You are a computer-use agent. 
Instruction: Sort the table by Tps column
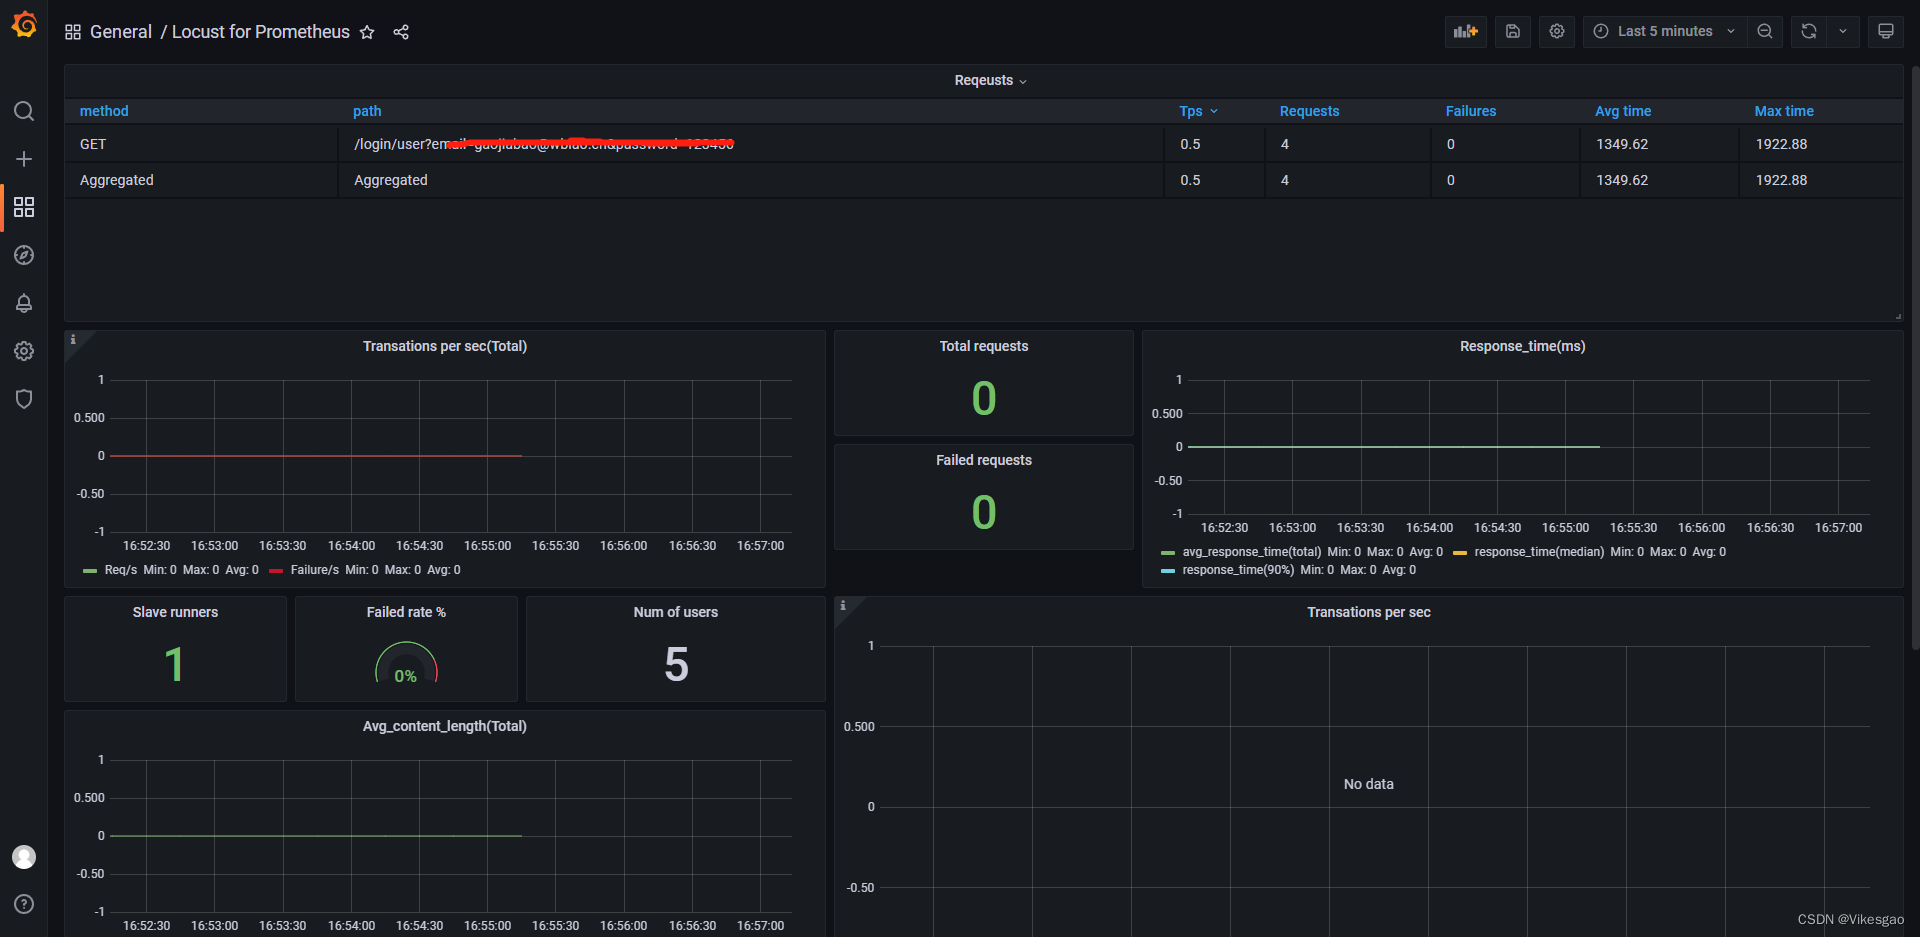pyautogui.click(x=1198, y=111)
